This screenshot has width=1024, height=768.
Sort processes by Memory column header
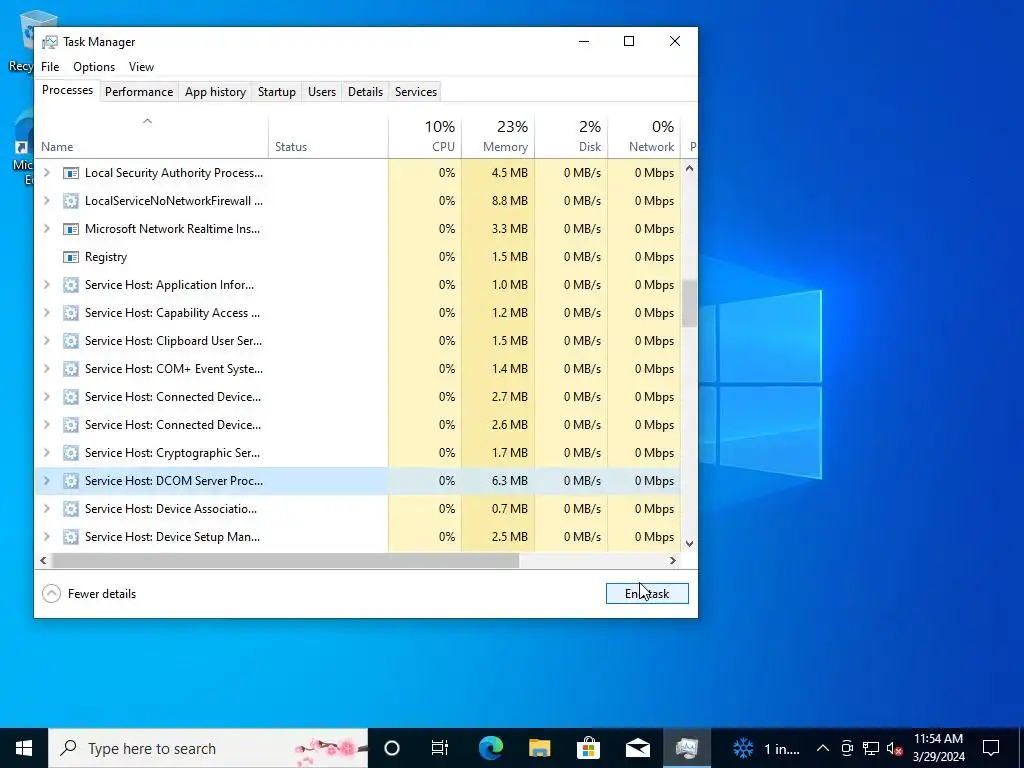pos(498,137)
